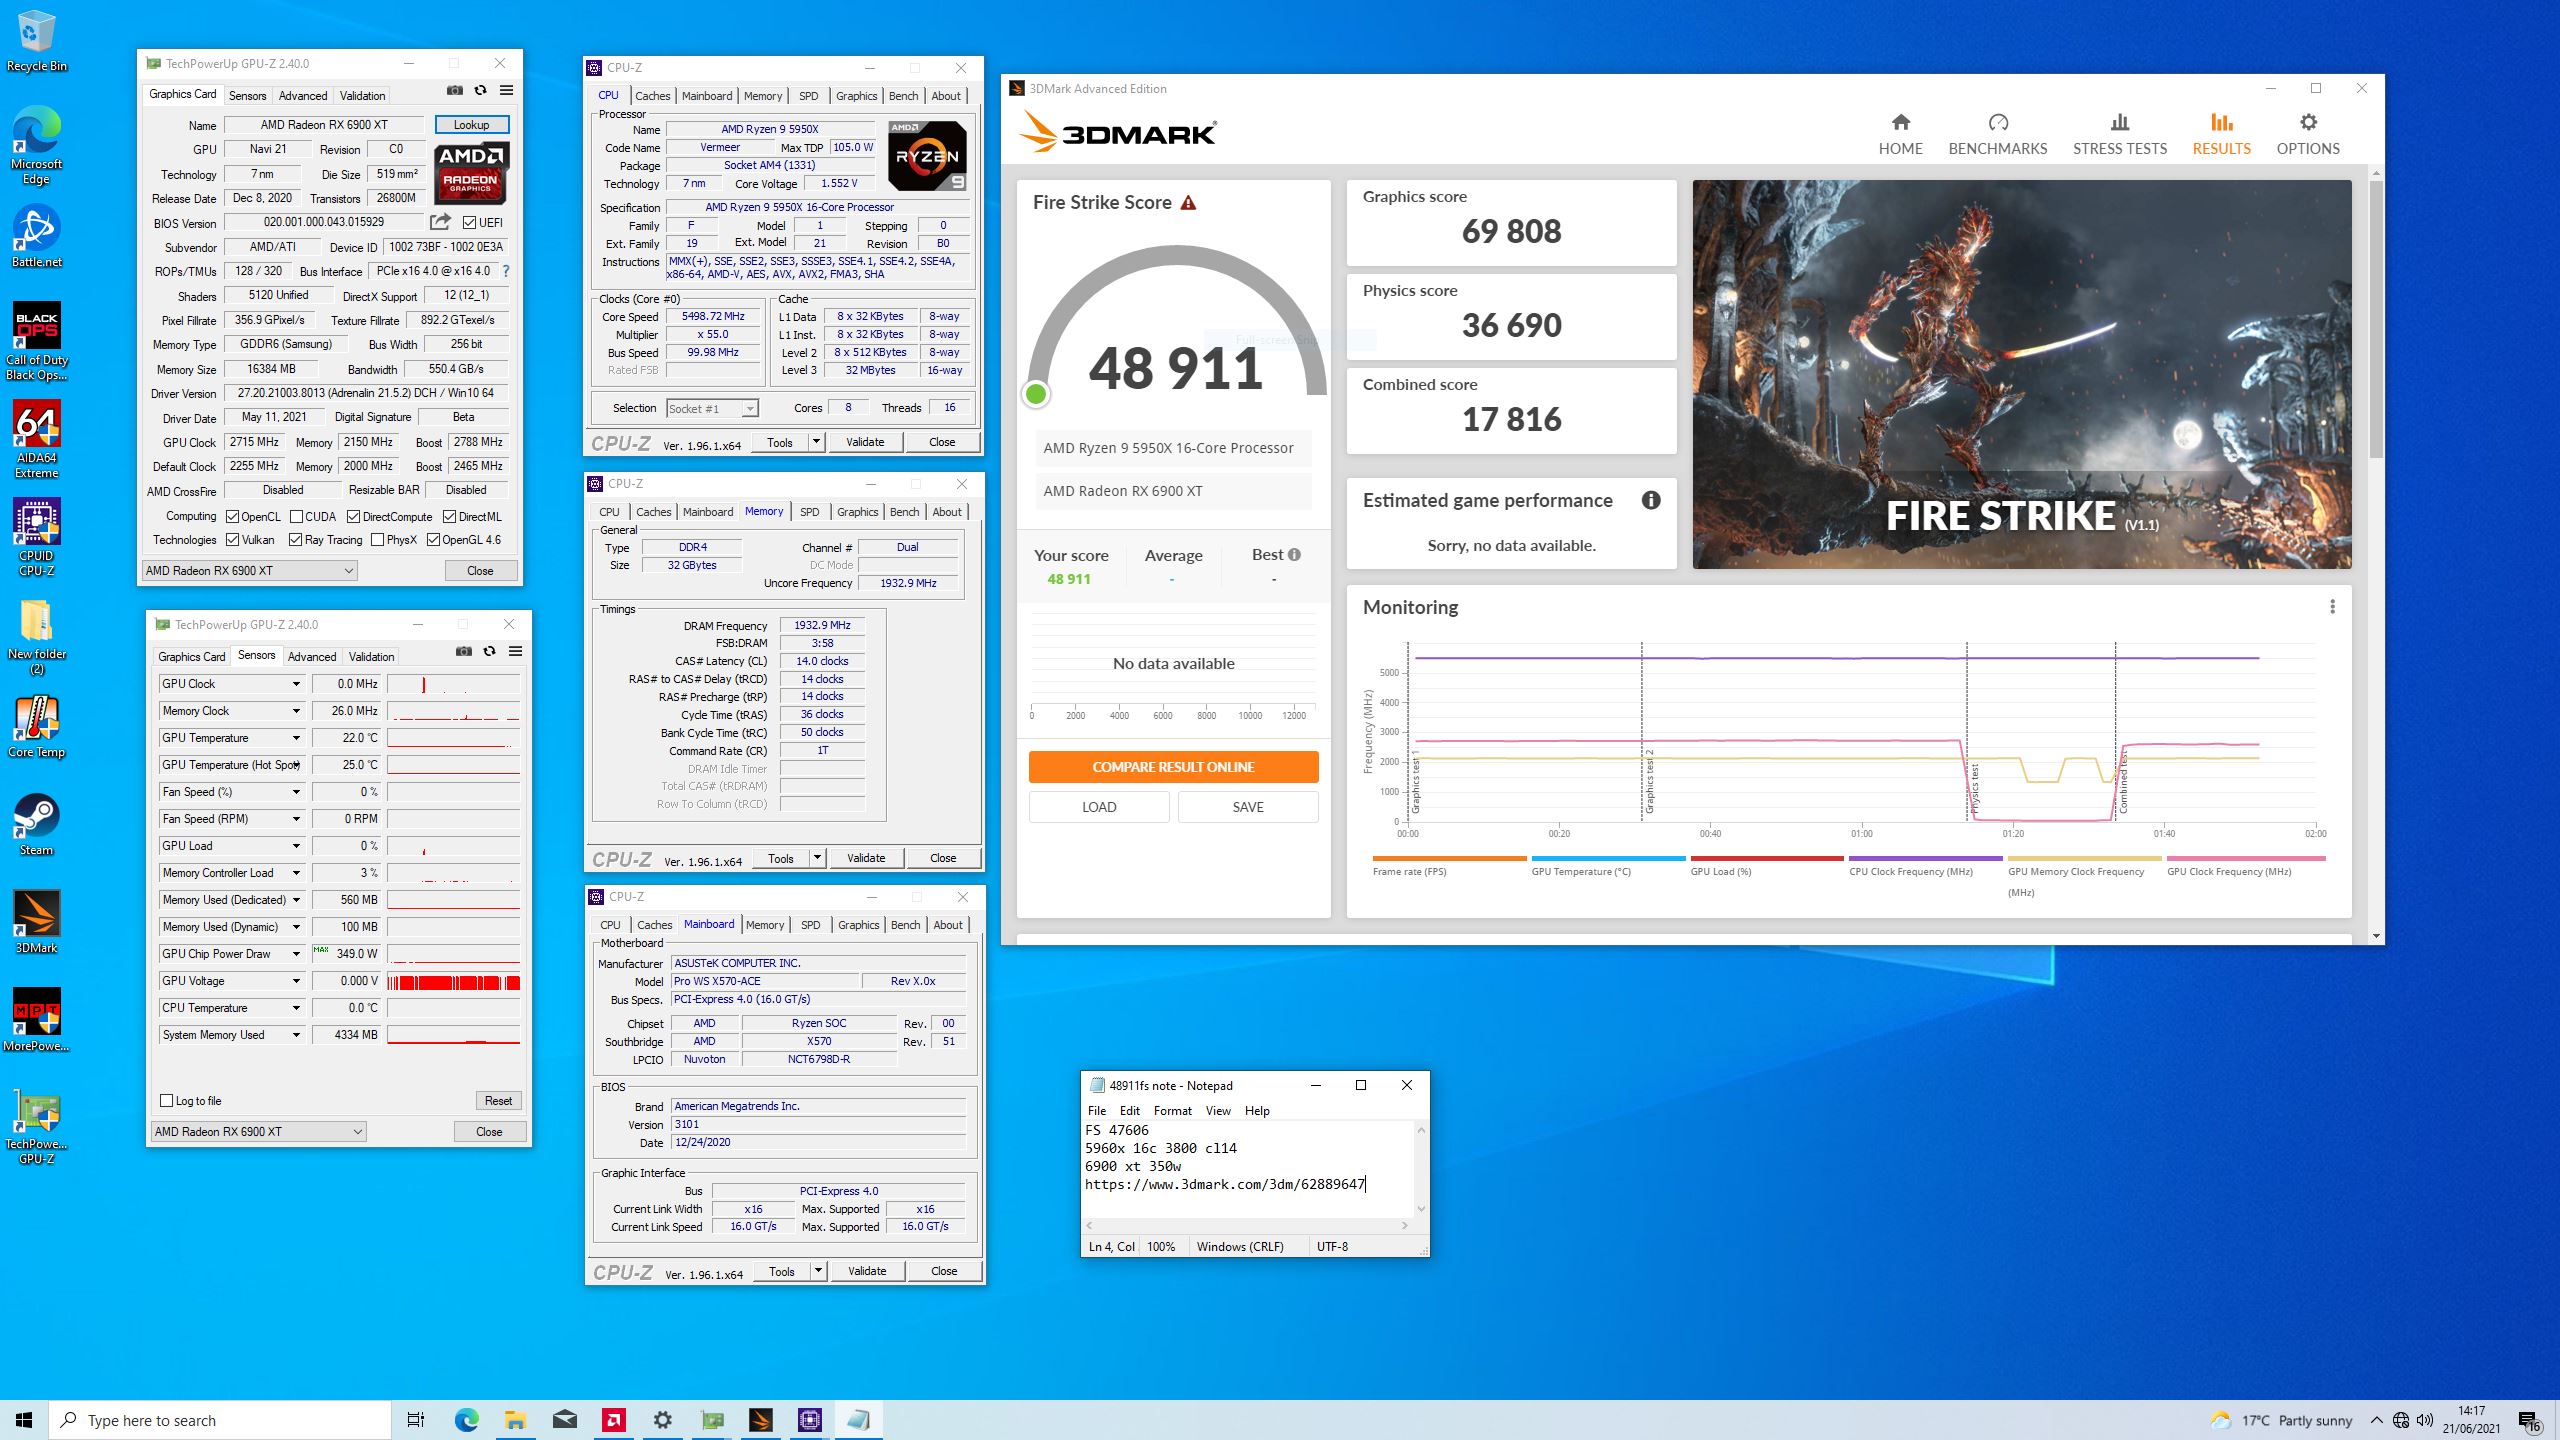Click LOAD button in 3DMark
Image resolution: width=2560 pixels, height=1440 pixels.
tap(1099, 807)
